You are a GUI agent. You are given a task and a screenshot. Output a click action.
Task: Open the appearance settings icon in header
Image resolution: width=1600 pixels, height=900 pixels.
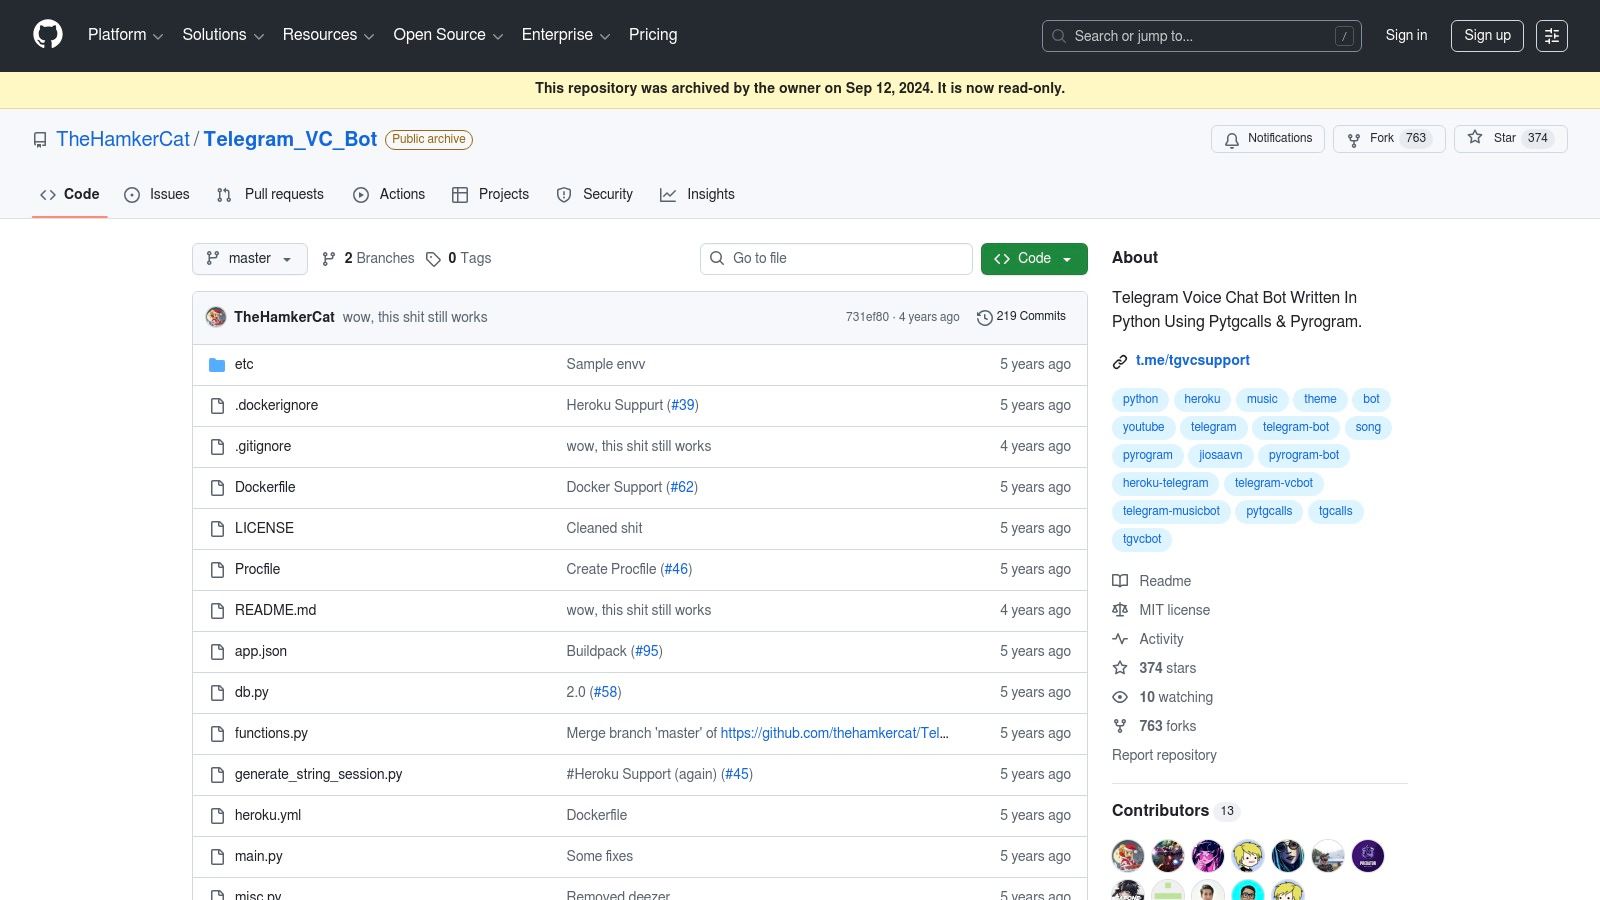(x=1552, y=36)
